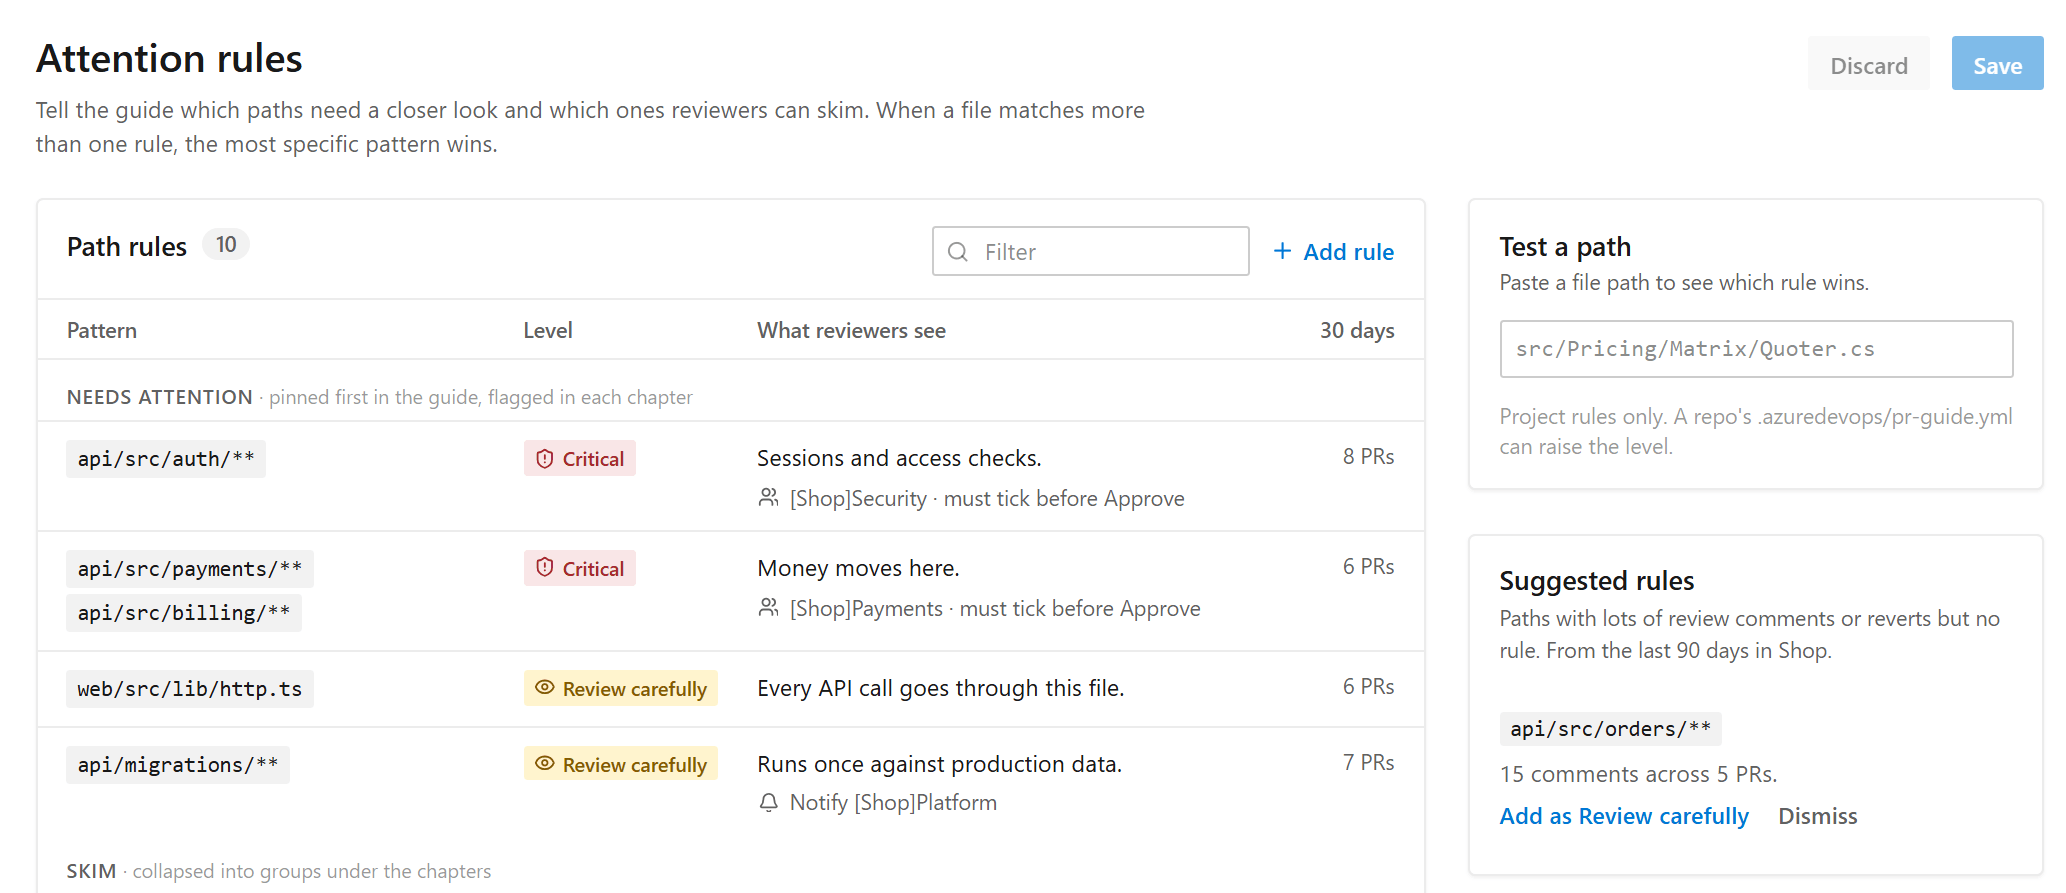Dismiss the suggested api/src/orders rule
2066x893 pixels.
1817,816
